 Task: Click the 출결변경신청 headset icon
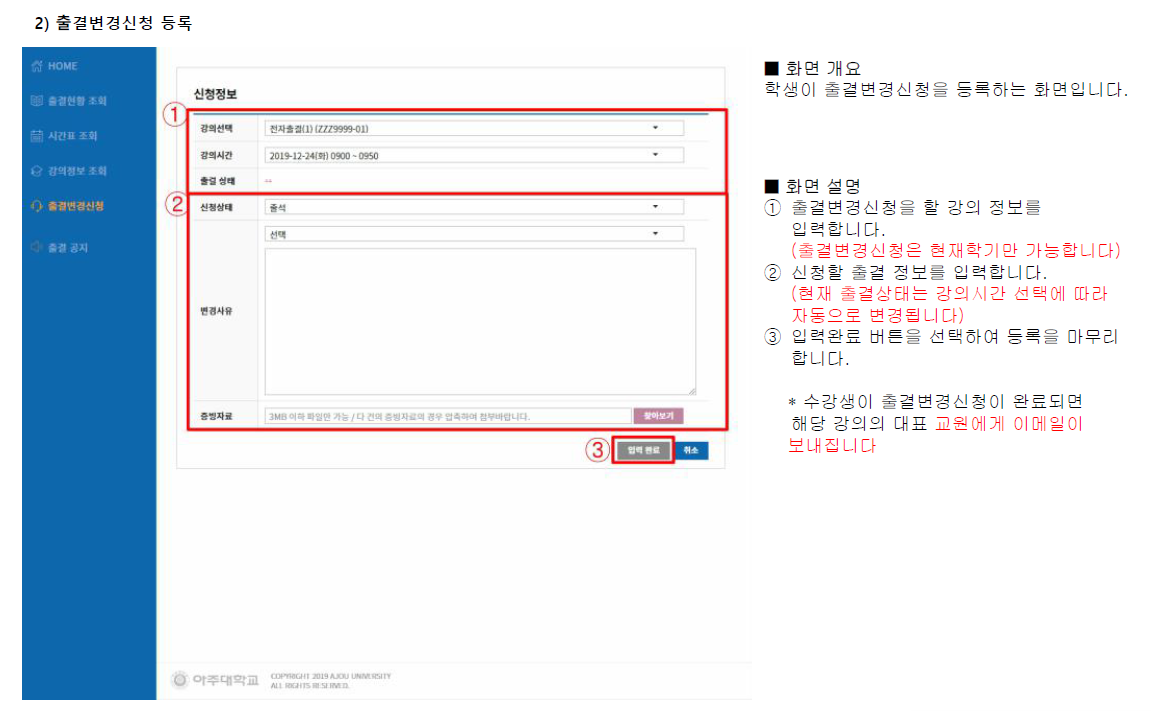37,206
